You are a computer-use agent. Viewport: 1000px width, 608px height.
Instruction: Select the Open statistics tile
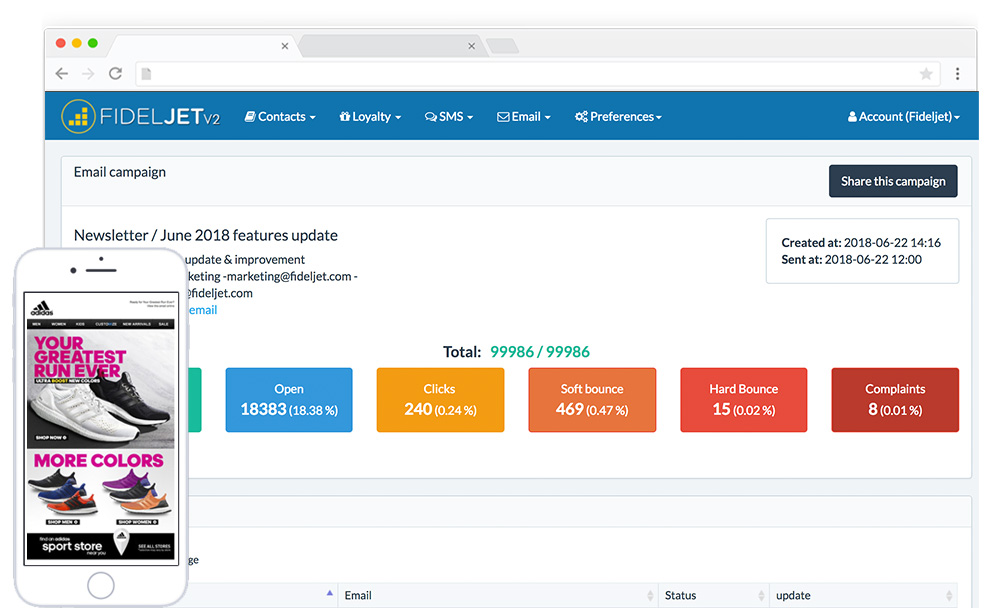coord(289,400)
